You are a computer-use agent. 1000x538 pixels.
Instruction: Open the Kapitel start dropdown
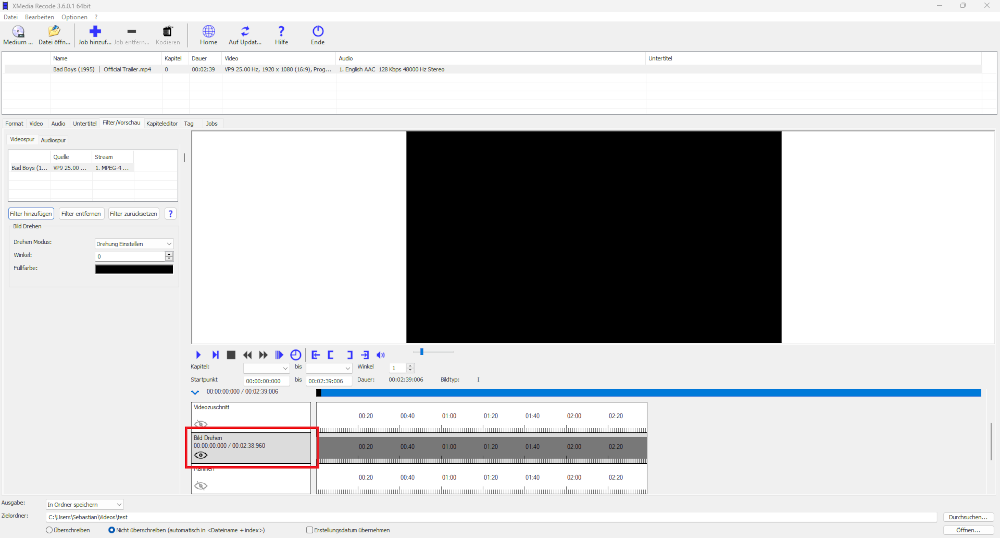[x=266, y=368]
